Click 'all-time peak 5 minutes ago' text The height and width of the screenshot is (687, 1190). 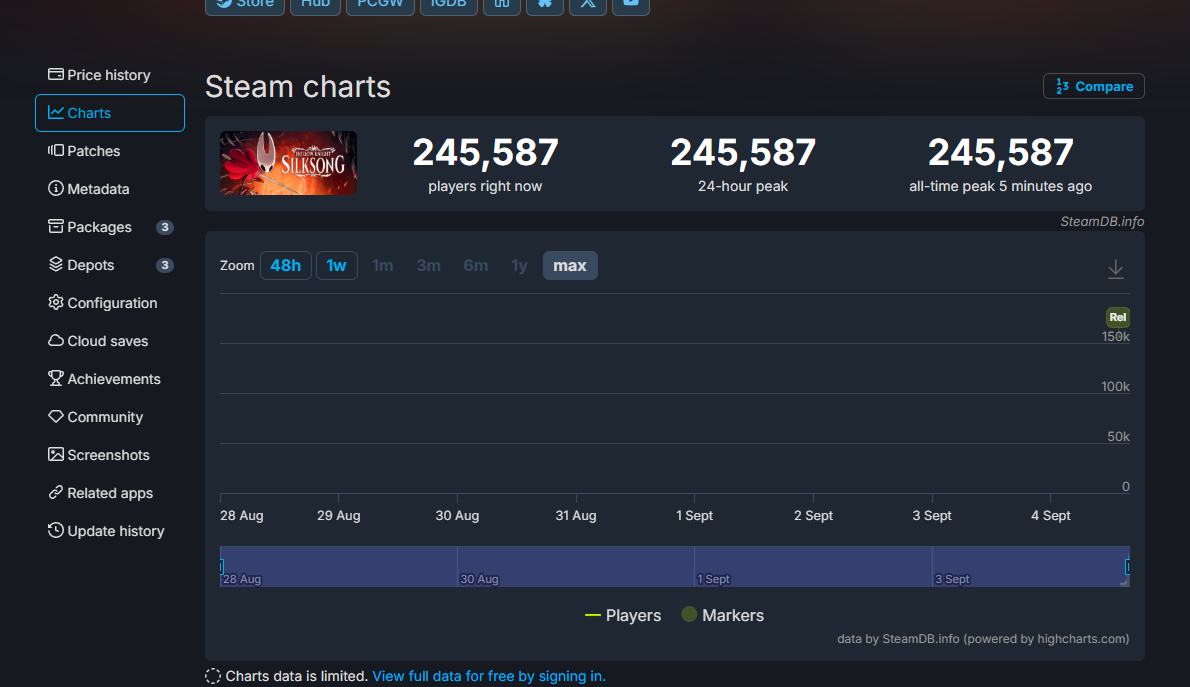1000,187
